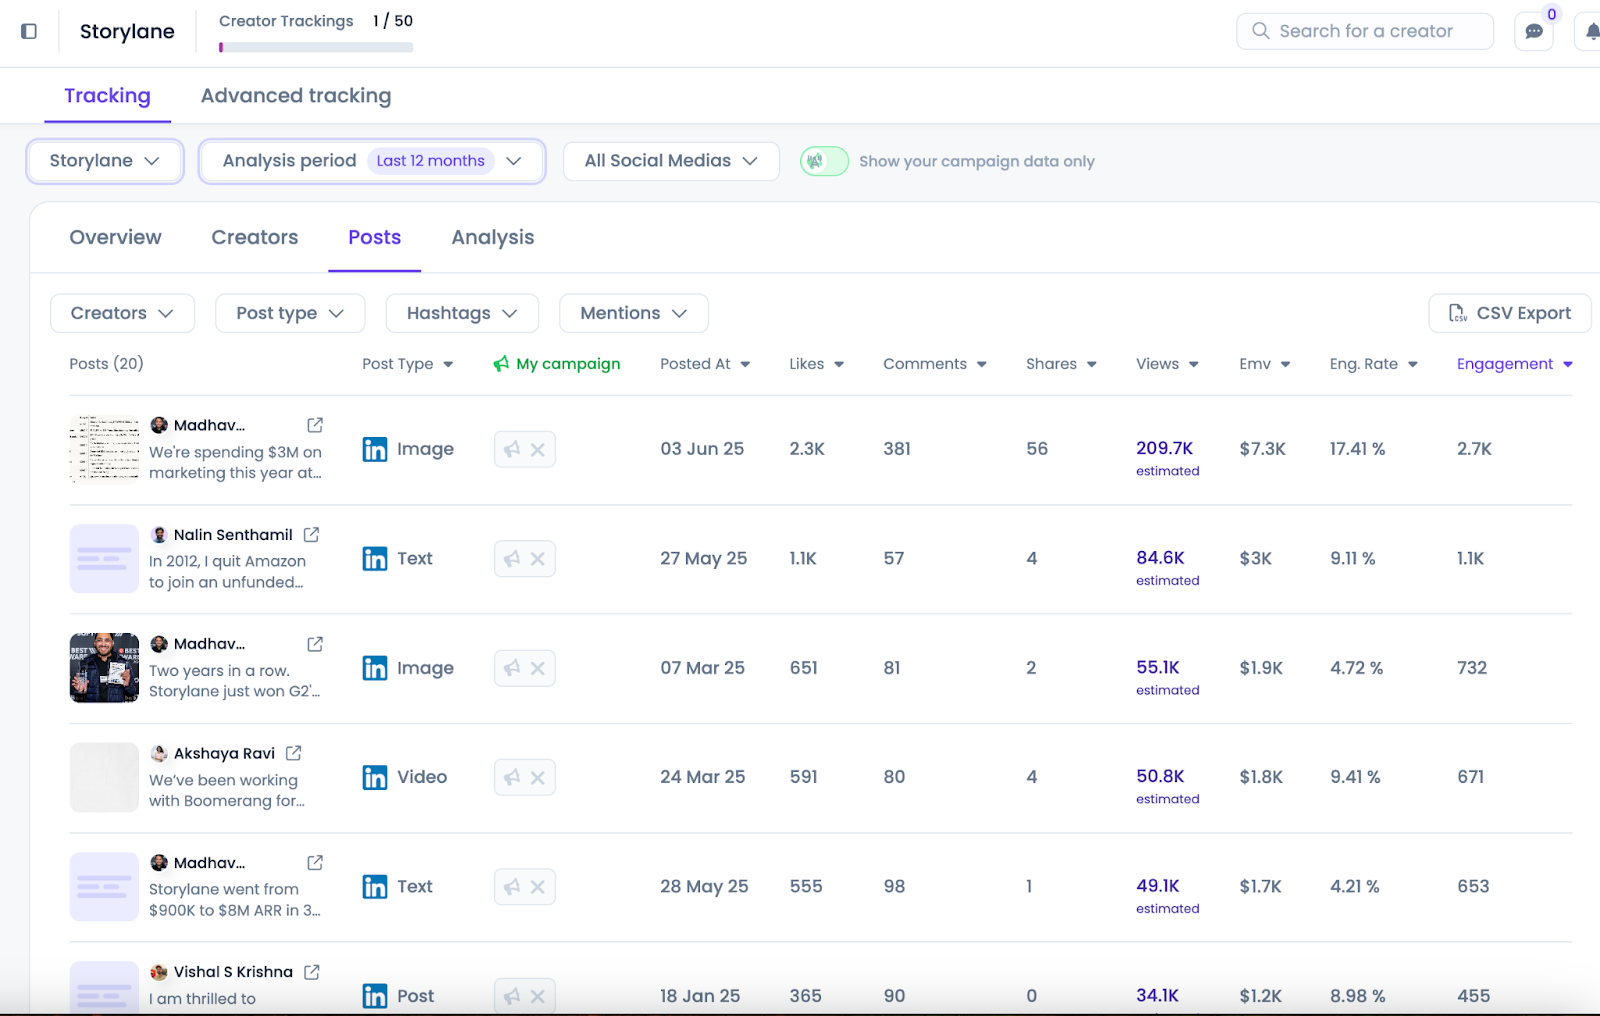
Task: Open the All Social Medias dropdown
Action: [671, 161]
